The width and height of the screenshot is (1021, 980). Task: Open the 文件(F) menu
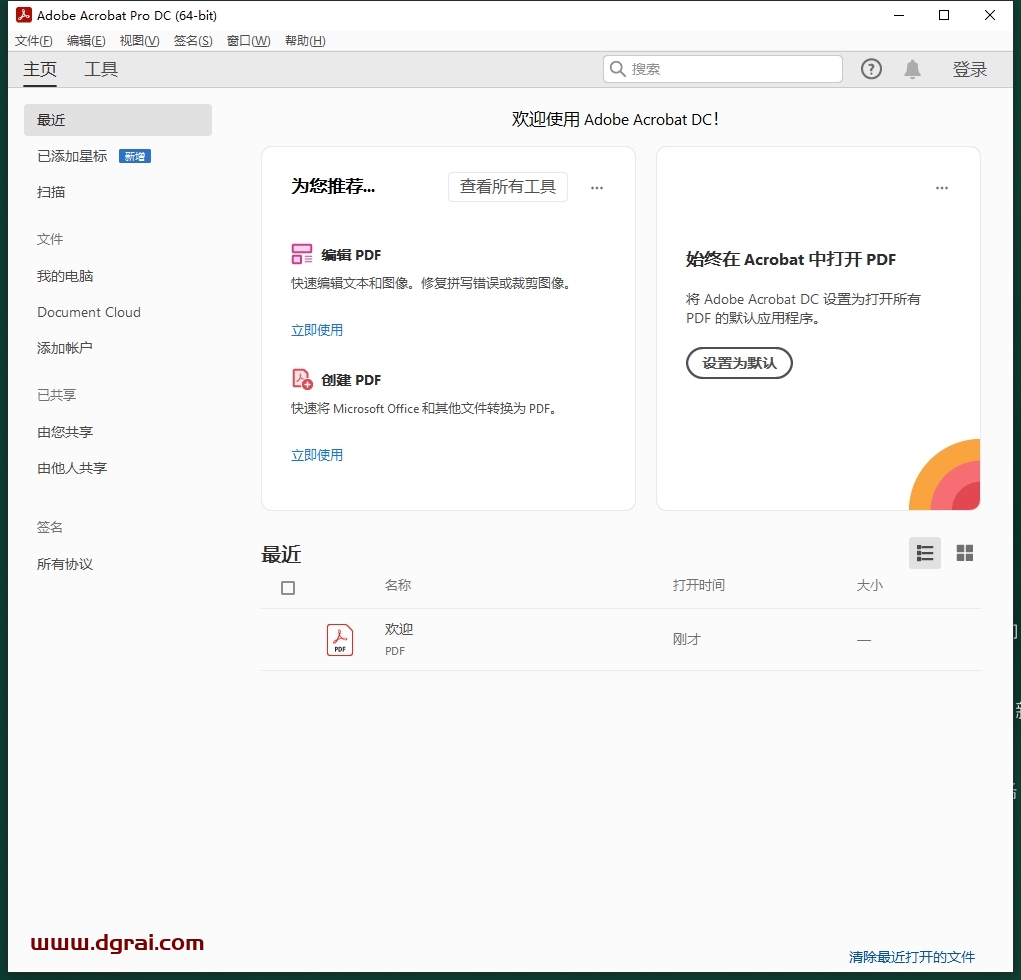tap(33, 41)
